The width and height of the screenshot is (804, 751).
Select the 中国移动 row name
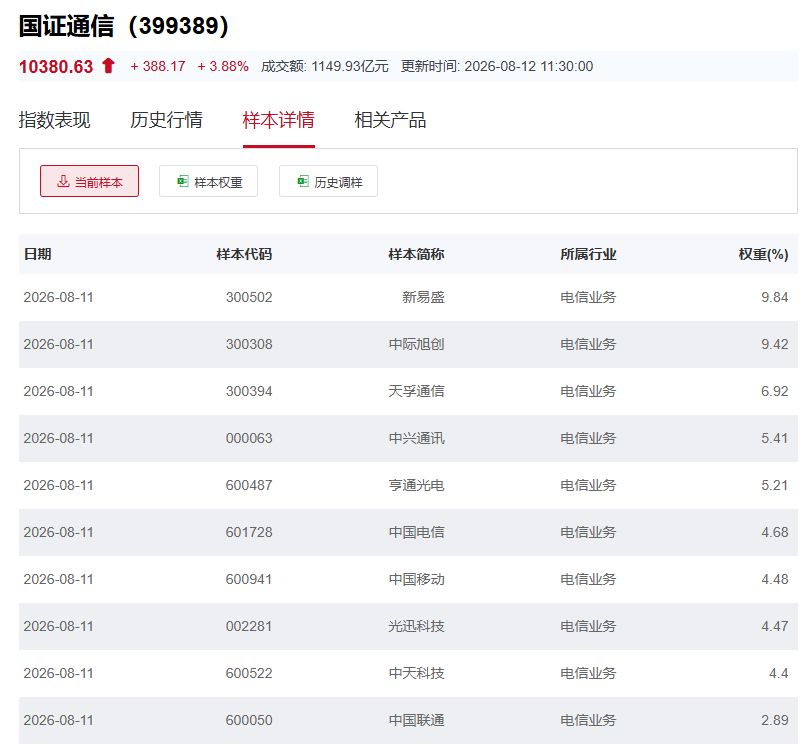click(416, 579)
